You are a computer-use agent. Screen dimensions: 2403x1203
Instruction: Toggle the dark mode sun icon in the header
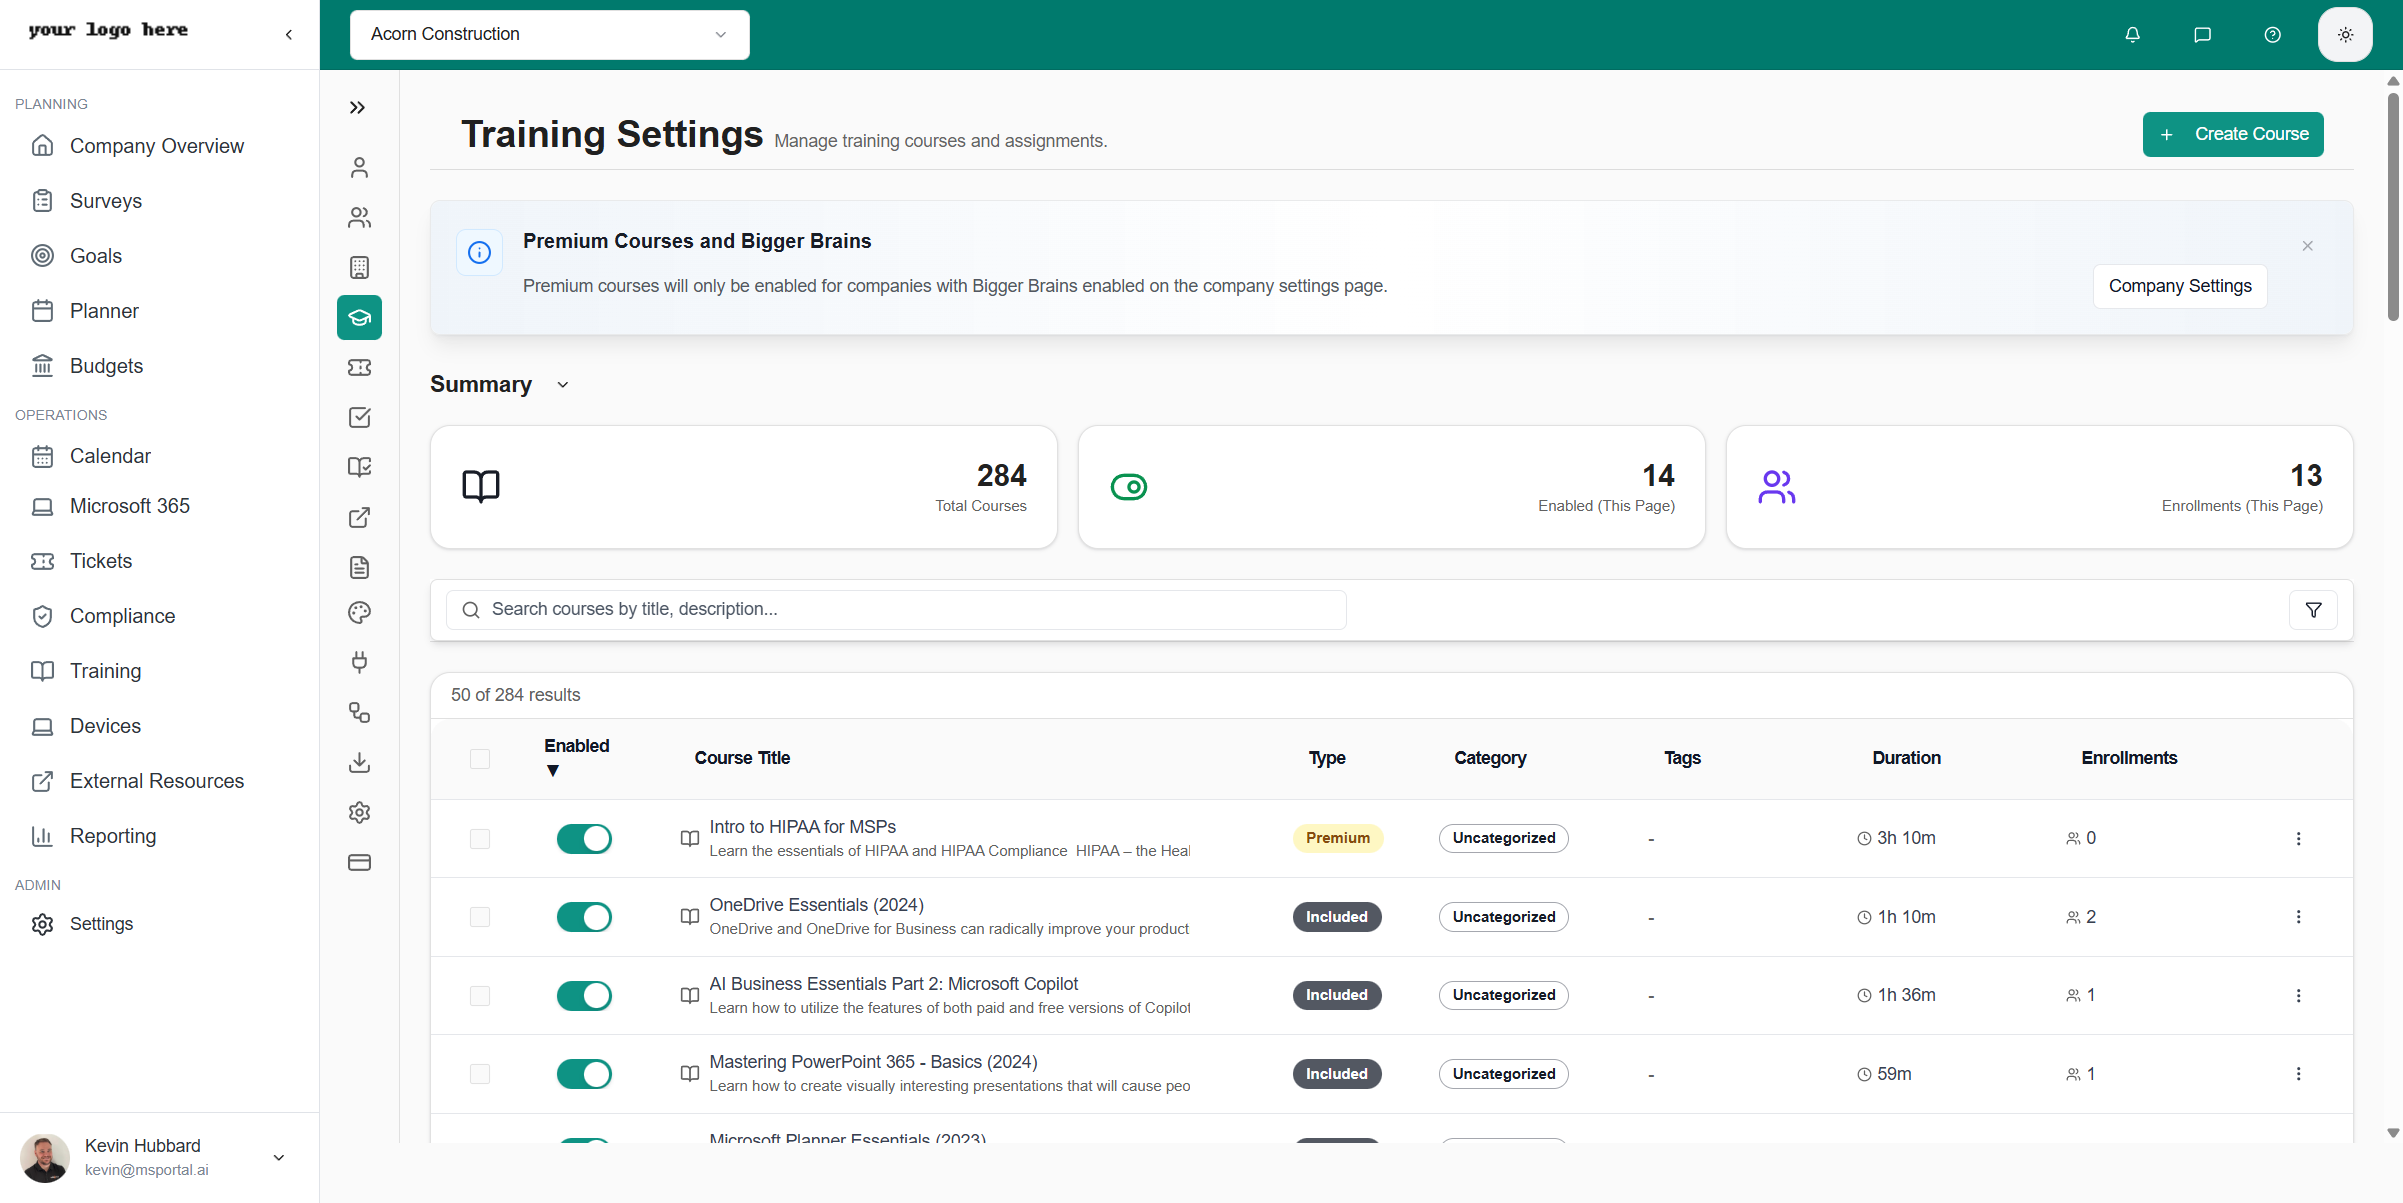[x=2345, y=34]
